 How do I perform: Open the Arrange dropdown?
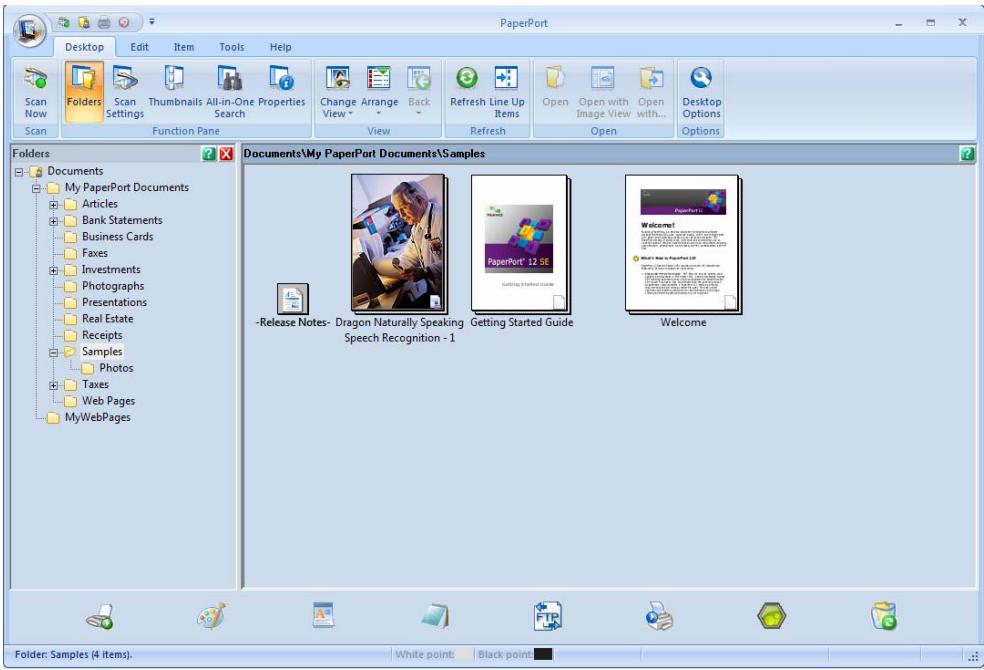pos(379,91)
